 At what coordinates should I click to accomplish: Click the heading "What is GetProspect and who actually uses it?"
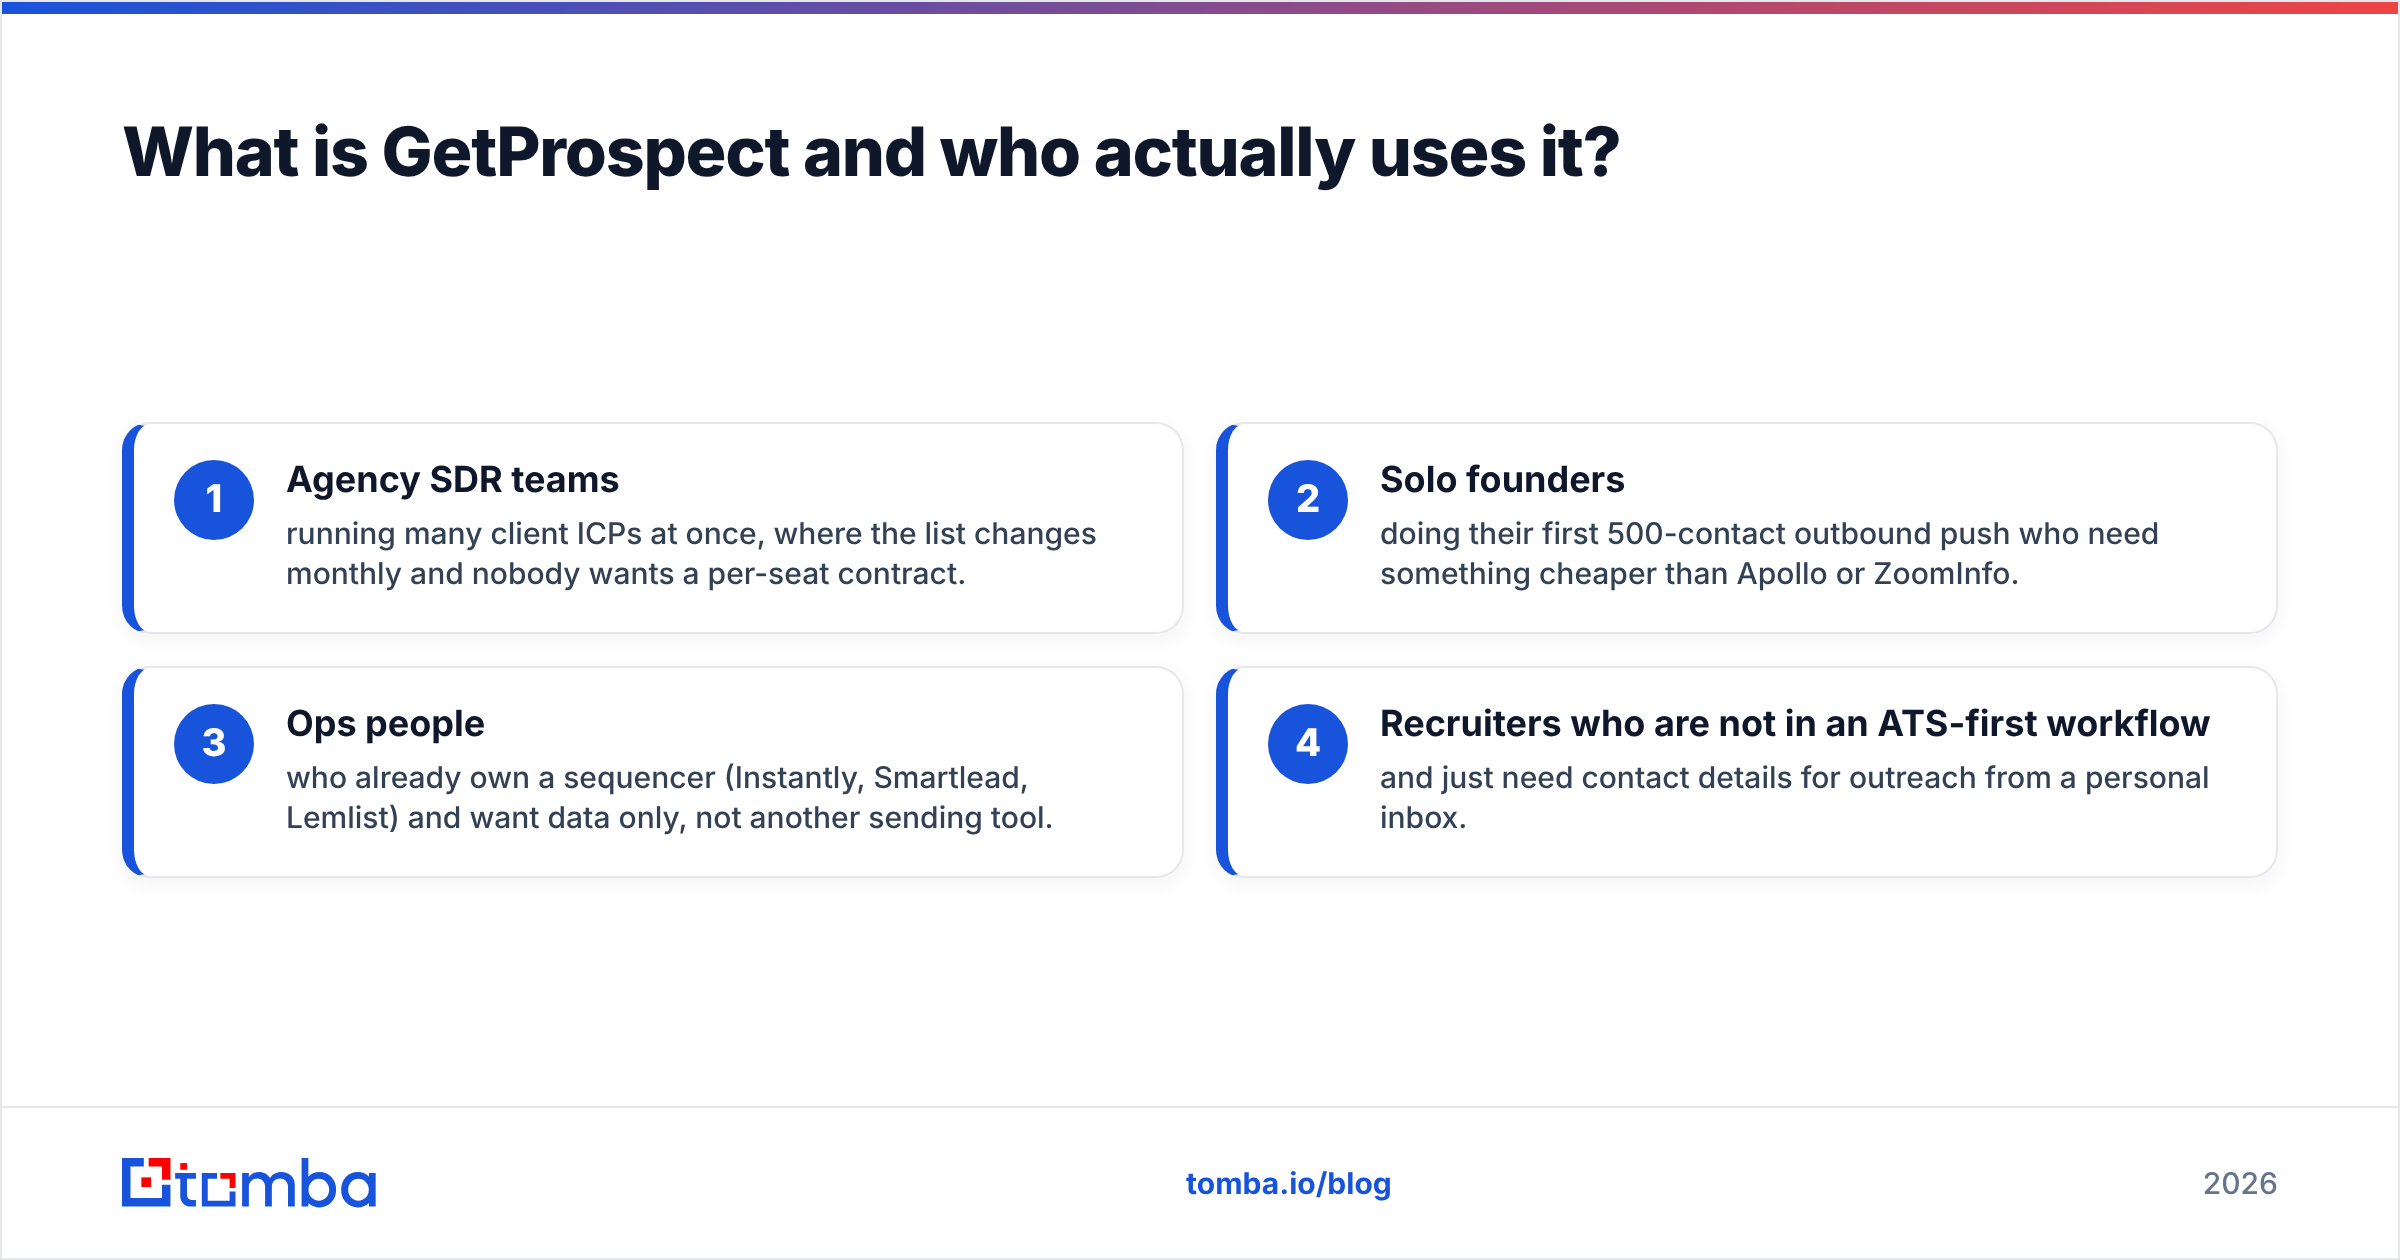(x=871, y=153)
